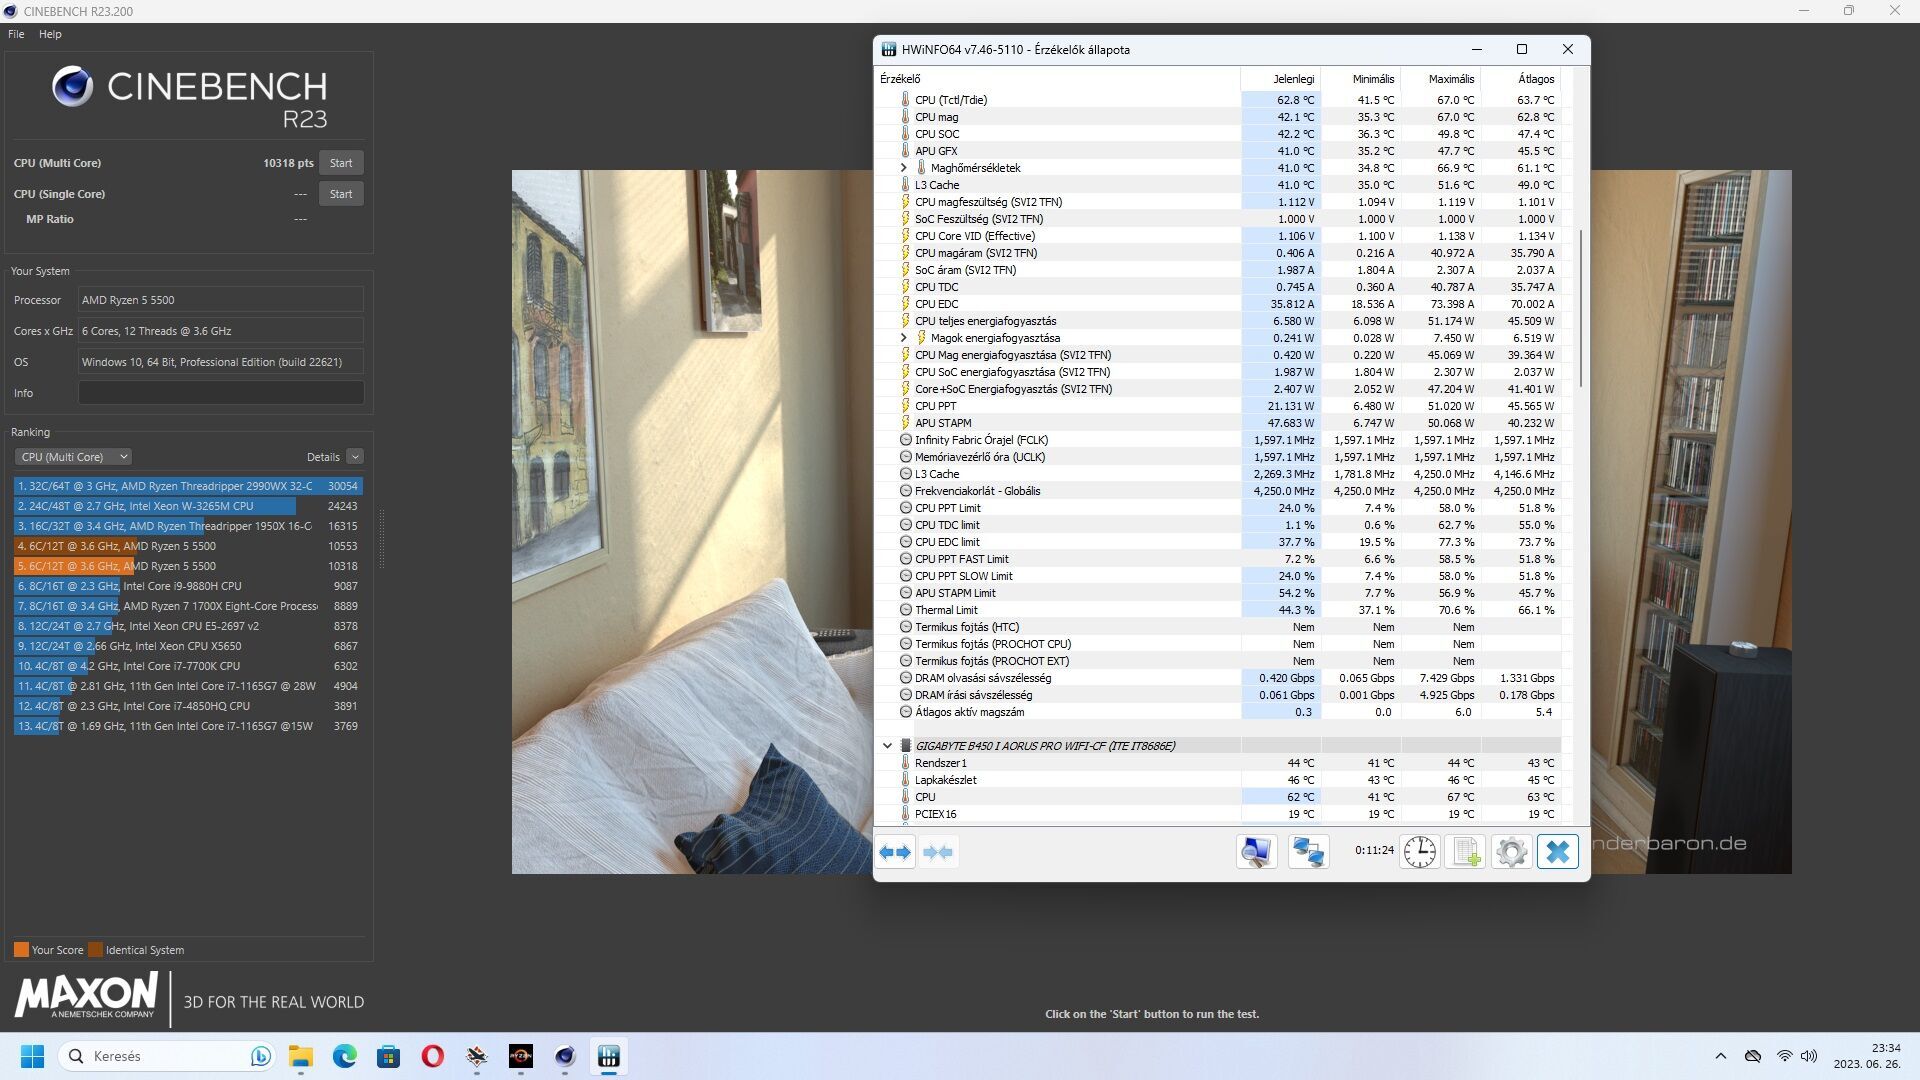The image size is (1920, 1080).
Task: Open Wi-Fi network tray icon
Action: tap(1784, 1056)
